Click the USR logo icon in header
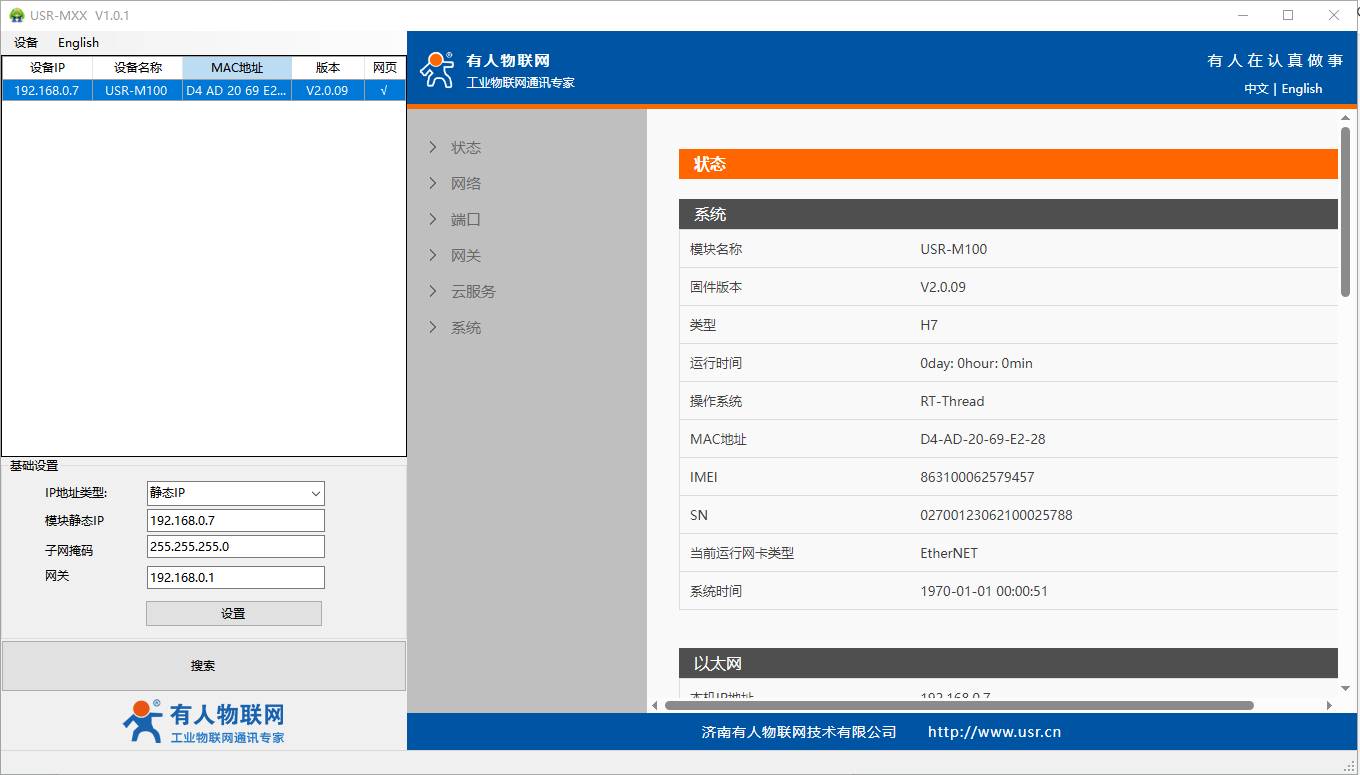The image size is (1360, 775). point(437,70)
